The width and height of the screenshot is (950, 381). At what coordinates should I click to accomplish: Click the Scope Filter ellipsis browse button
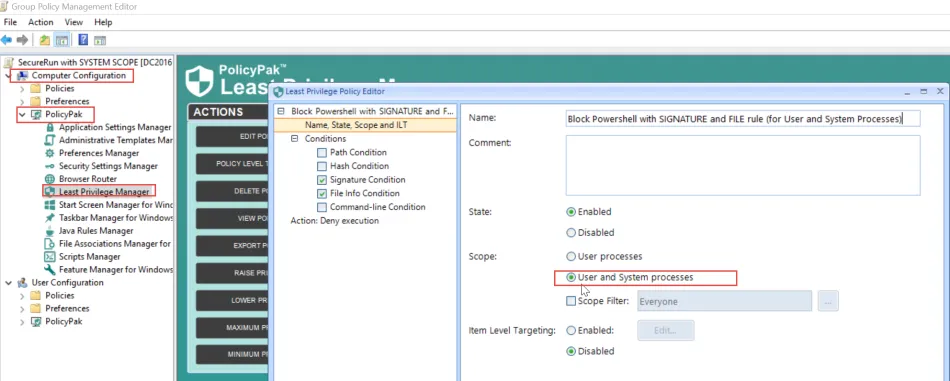coord(828,301)
